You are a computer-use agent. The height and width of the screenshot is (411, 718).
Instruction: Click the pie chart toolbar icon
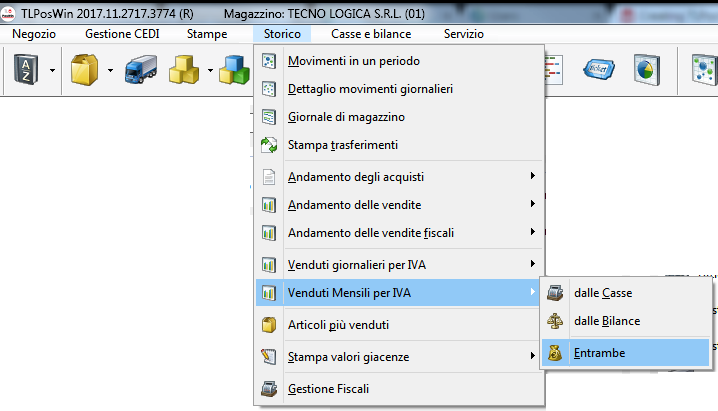(x=643, y=70)
